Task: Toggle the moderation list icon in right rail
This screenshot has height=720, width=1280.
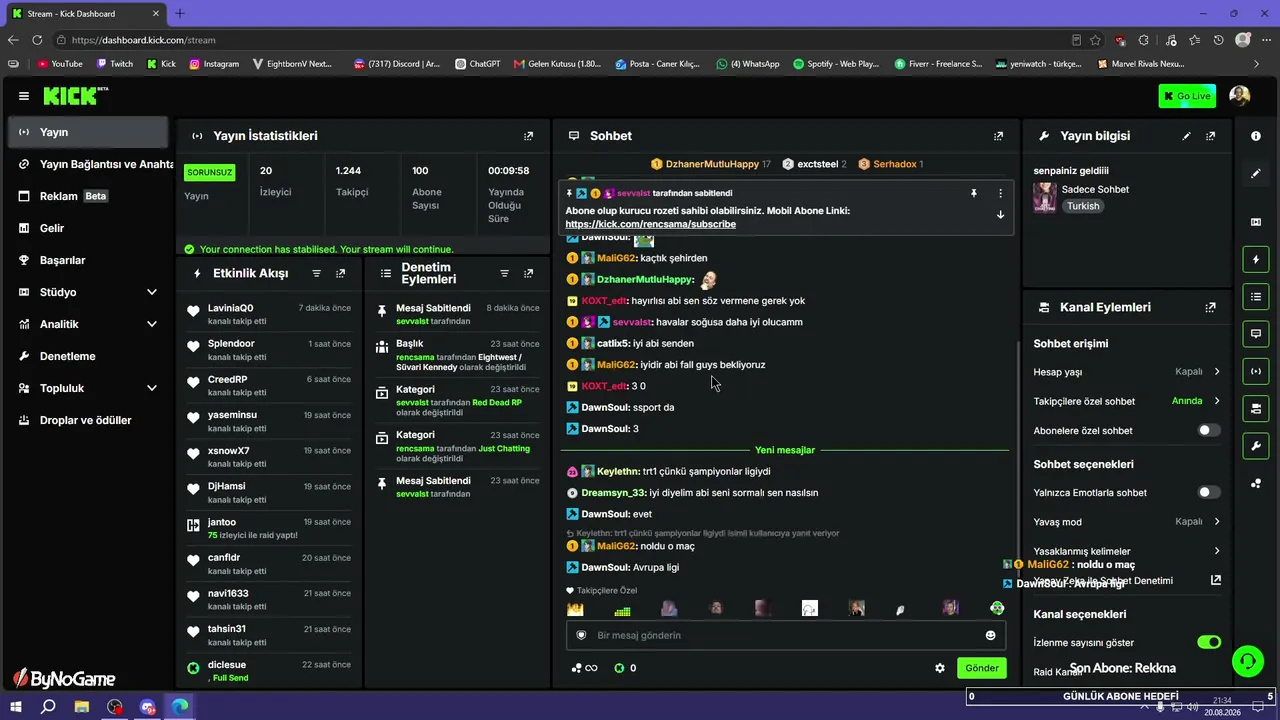Action: (1256, 296)
